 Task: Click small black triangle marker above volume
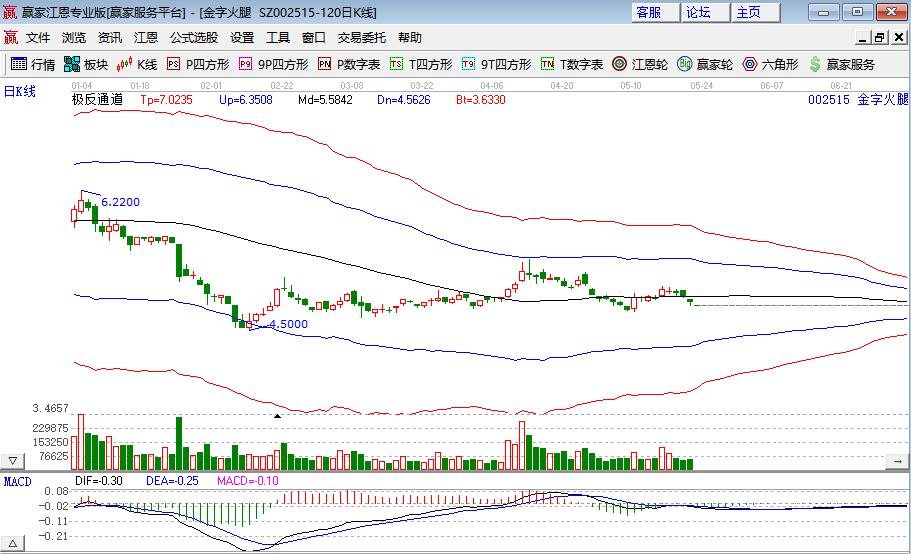point(278,416)
